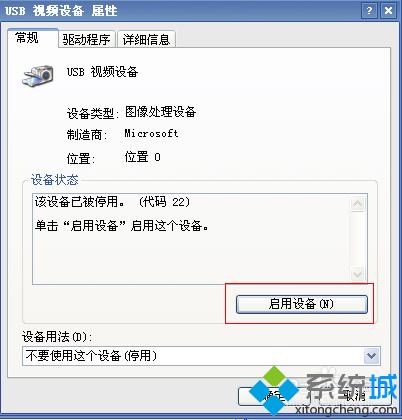This screenshot has width=402, height=420.
Task: Click the 取消 button at bottom
Action: point(355,396)
